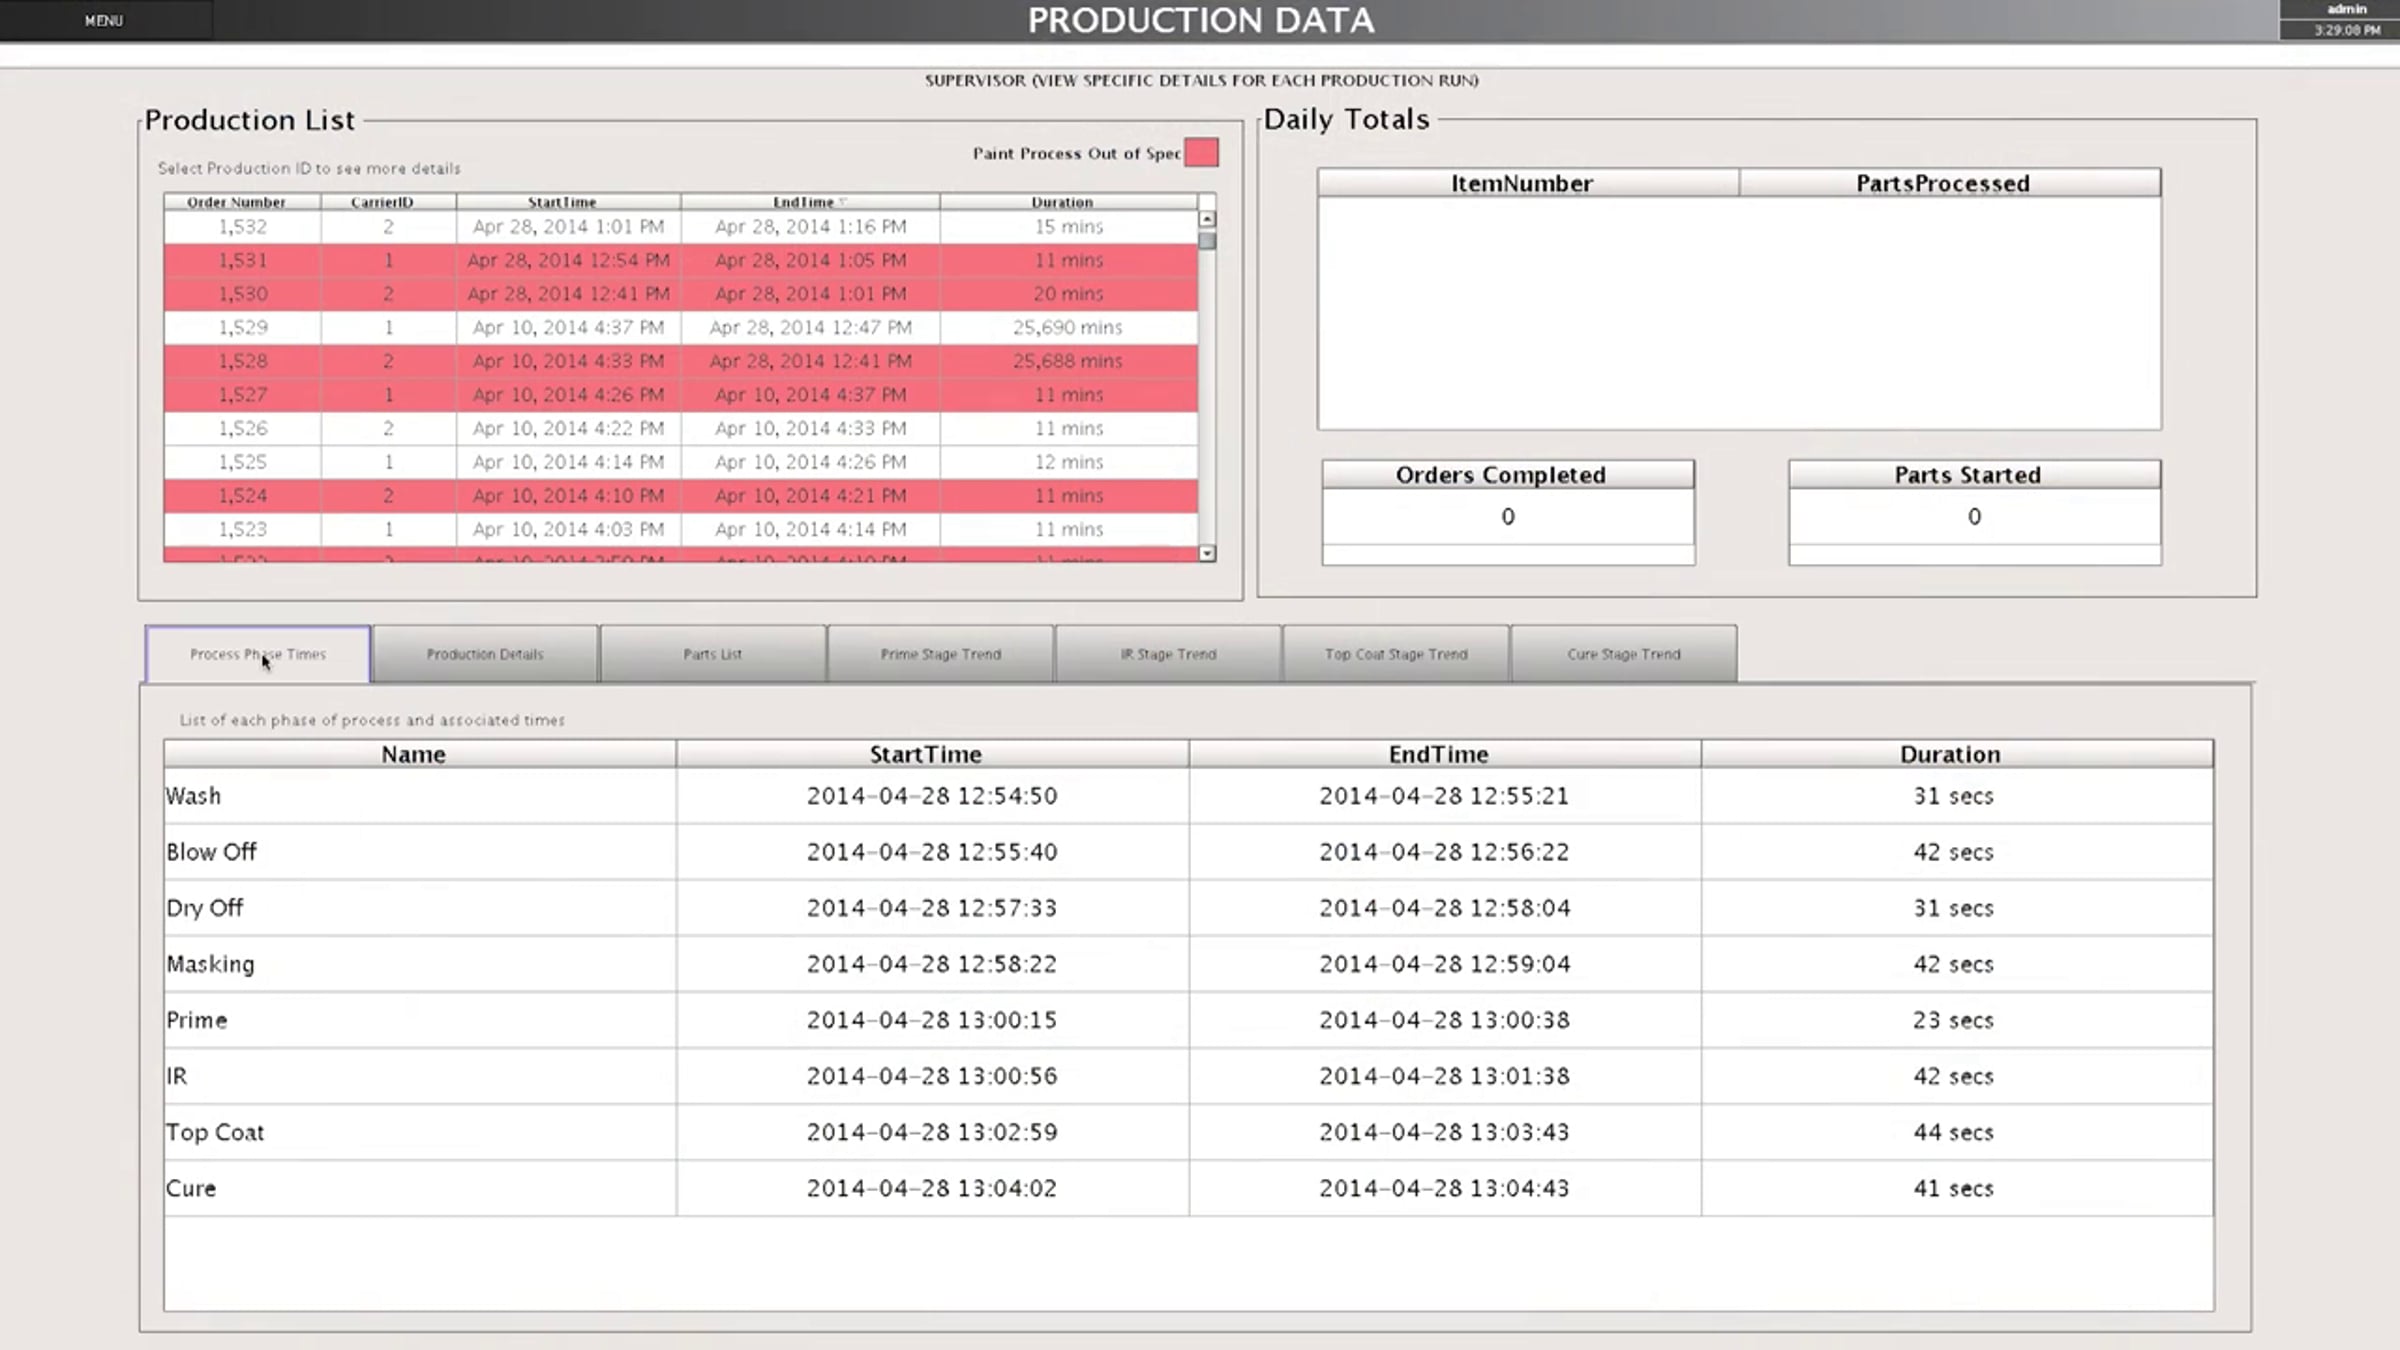
Task: Click scroll down arrow in Production List
Action: pyautogui.click(x=1207, y=553)
